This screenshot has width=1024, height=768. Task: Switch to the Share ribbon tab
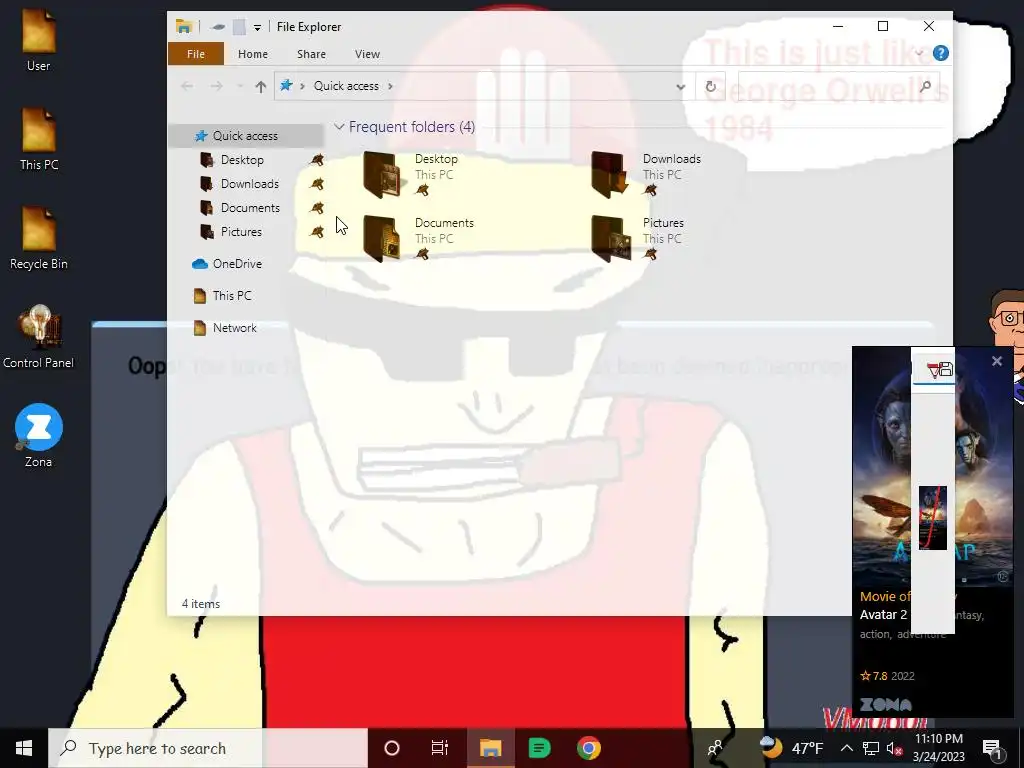pos(312,54)
